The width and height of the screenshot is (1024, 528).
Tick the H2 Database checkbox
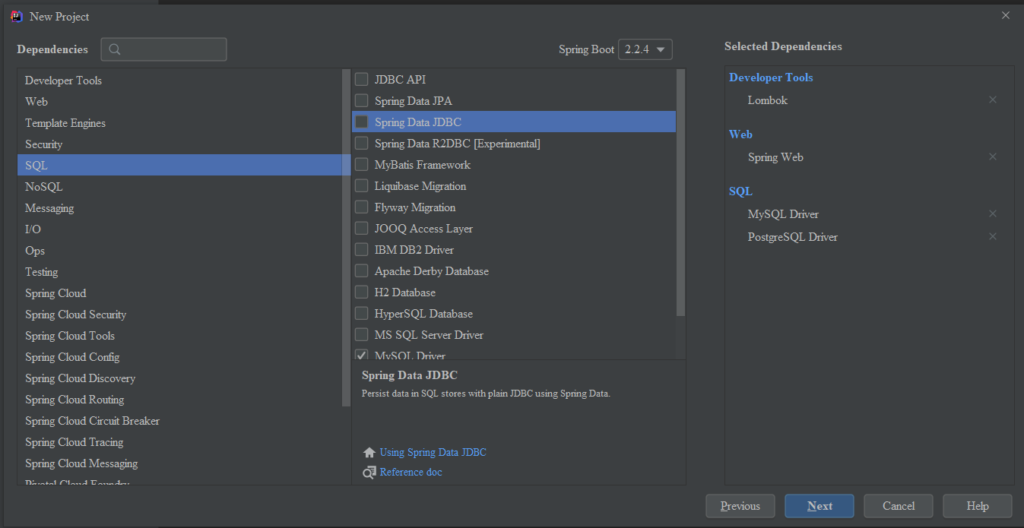[362, 293]
